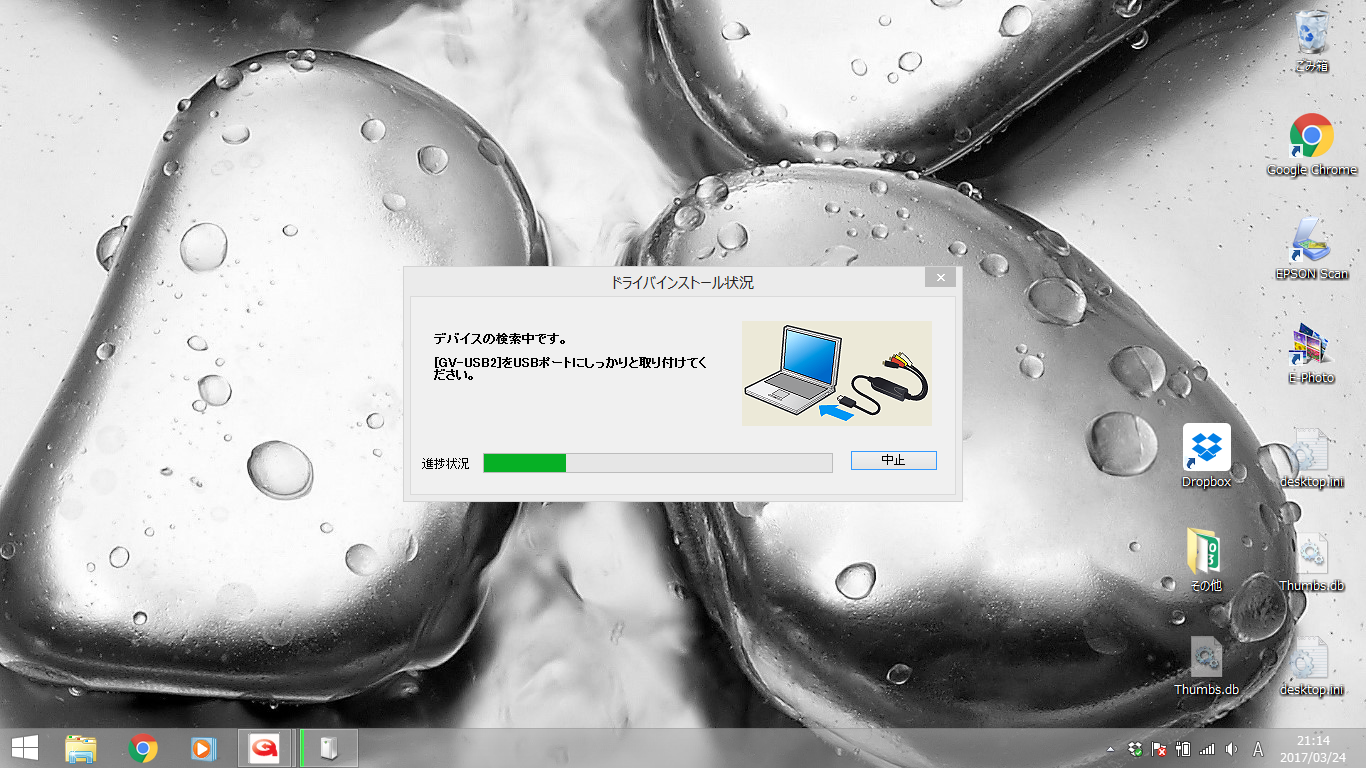Click the 中止 button to cancel installation
The height and width of the screenshot is (768, 1366).
tap(893, 460)
